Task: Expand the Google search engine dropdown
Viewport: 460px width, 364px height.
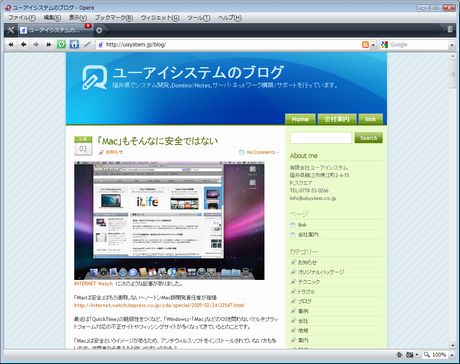Action: click(x=452, y=45)
